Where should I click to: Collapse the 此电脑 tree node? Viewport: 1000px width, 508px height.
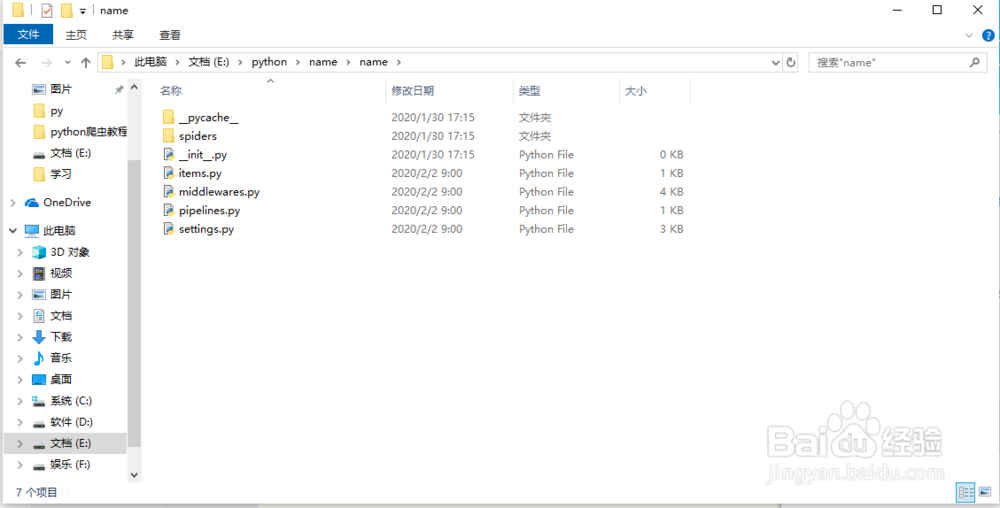[13, 231]
